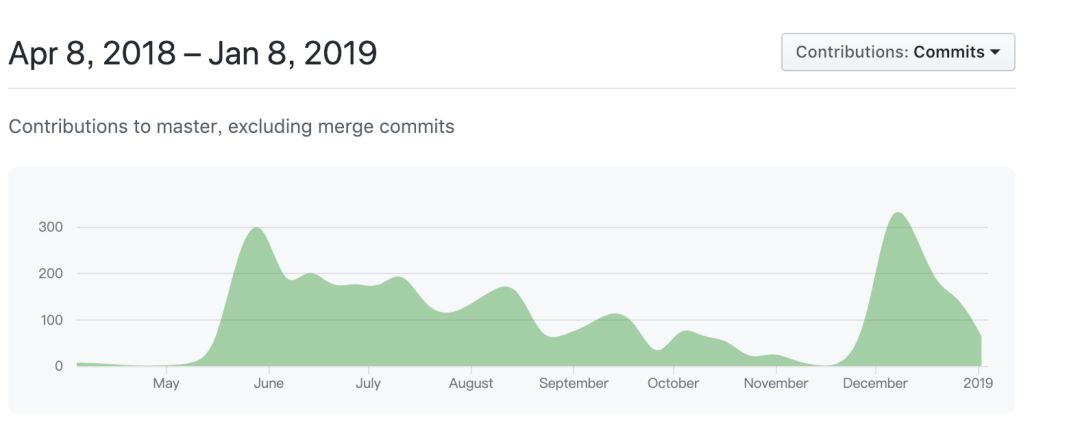Click the 0 y-axis label

59,366
